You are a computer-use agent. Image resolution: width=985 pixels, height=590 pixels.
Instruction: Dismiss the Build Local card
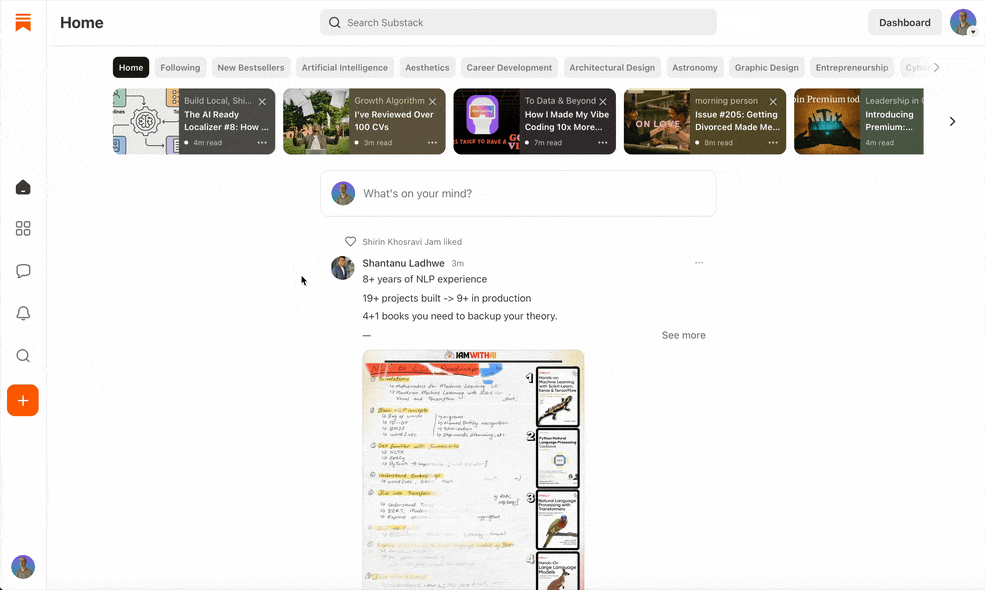coord(263,101)
